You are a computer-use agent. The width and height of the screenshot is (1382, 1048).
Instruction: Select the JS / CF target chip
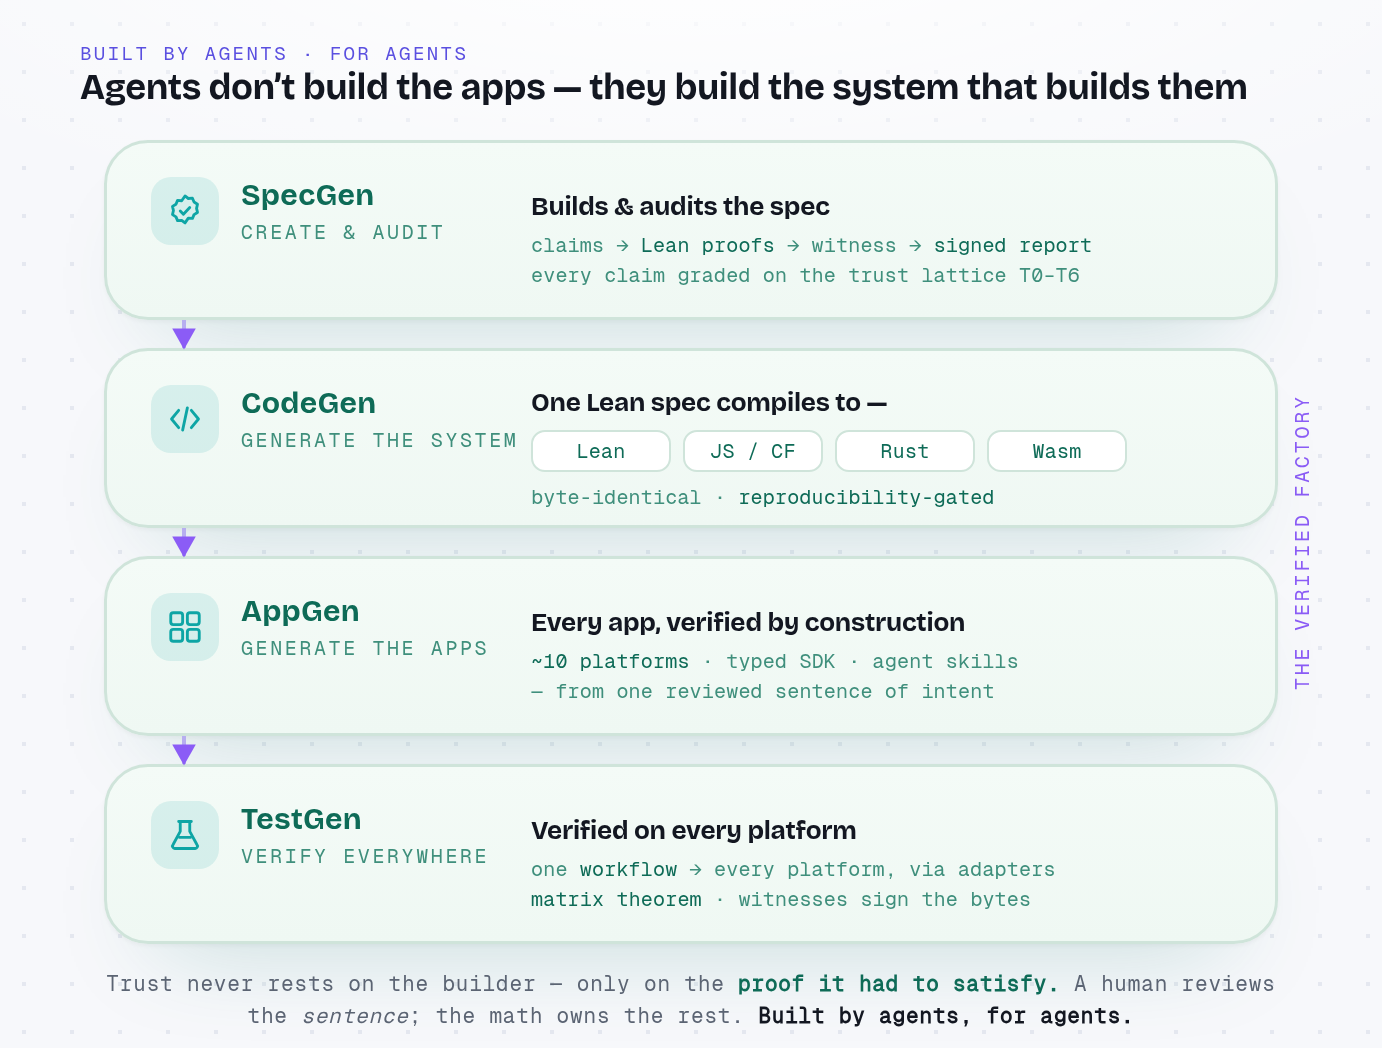(x=753, y=451)
